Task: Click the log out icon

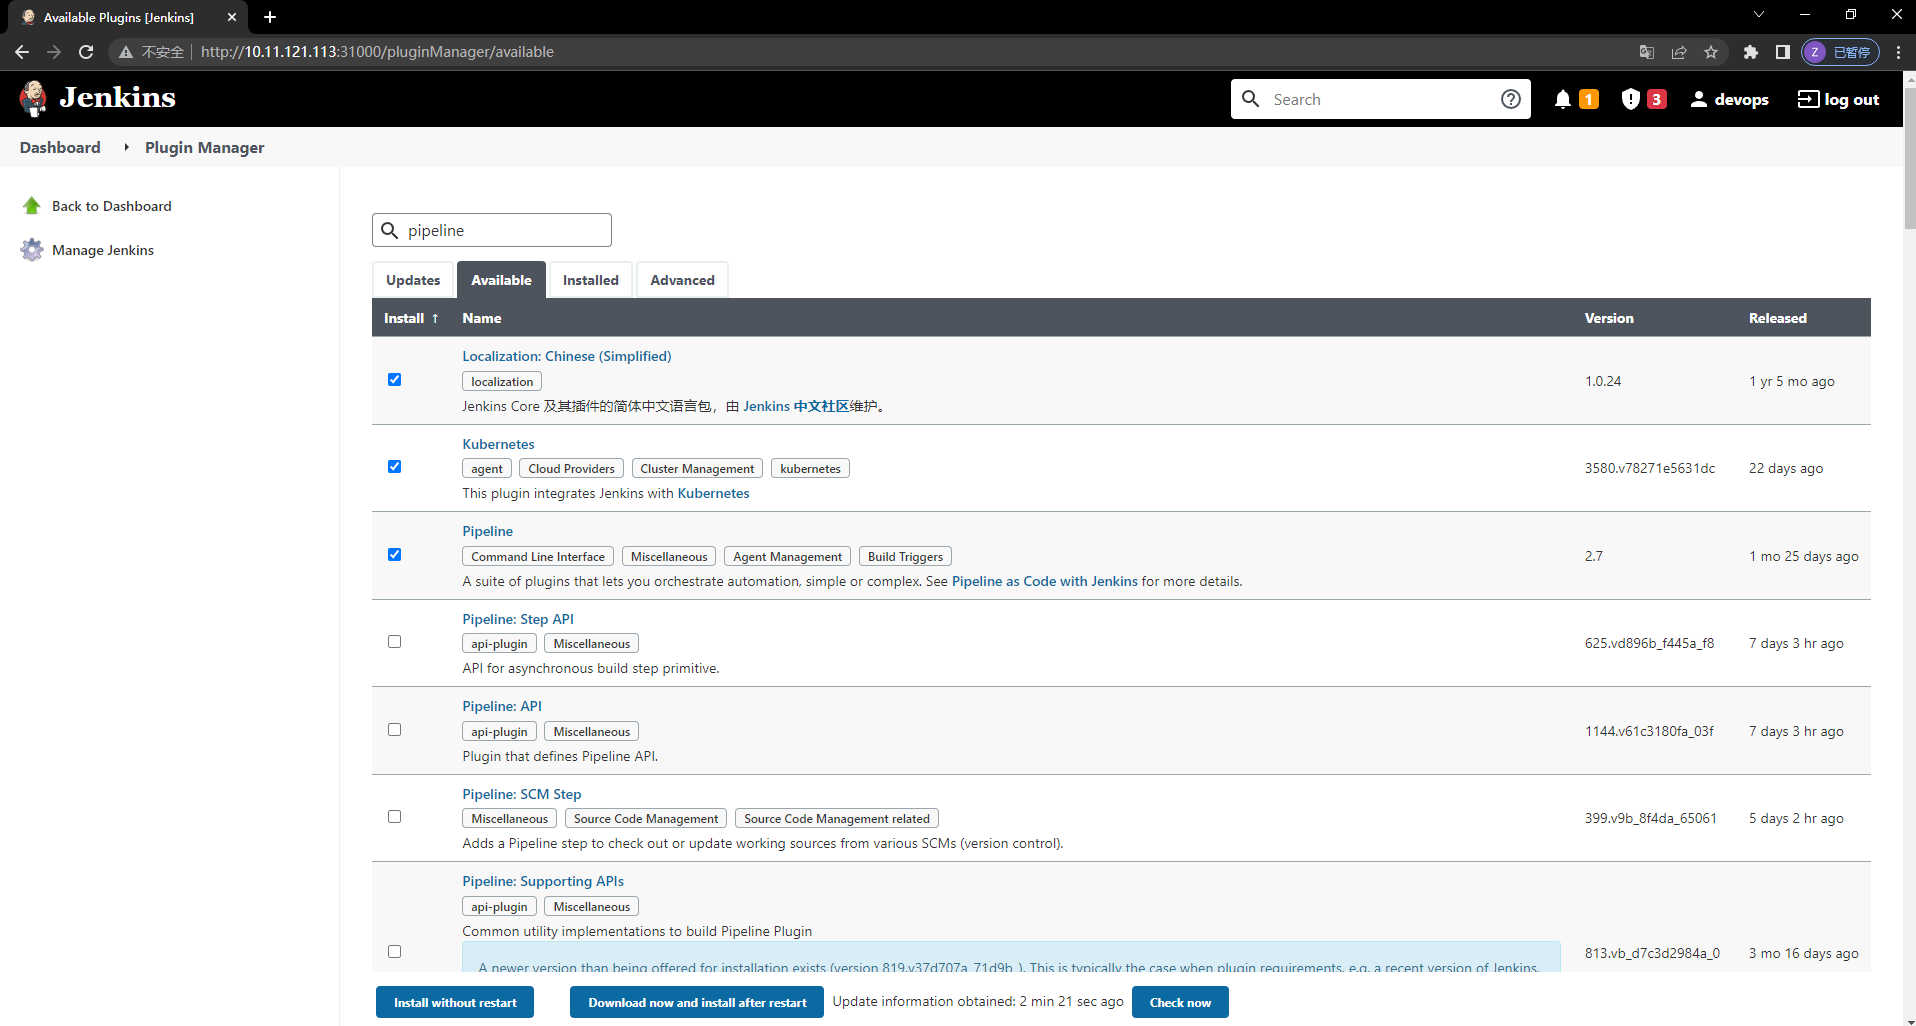Action: (1808, 99)
